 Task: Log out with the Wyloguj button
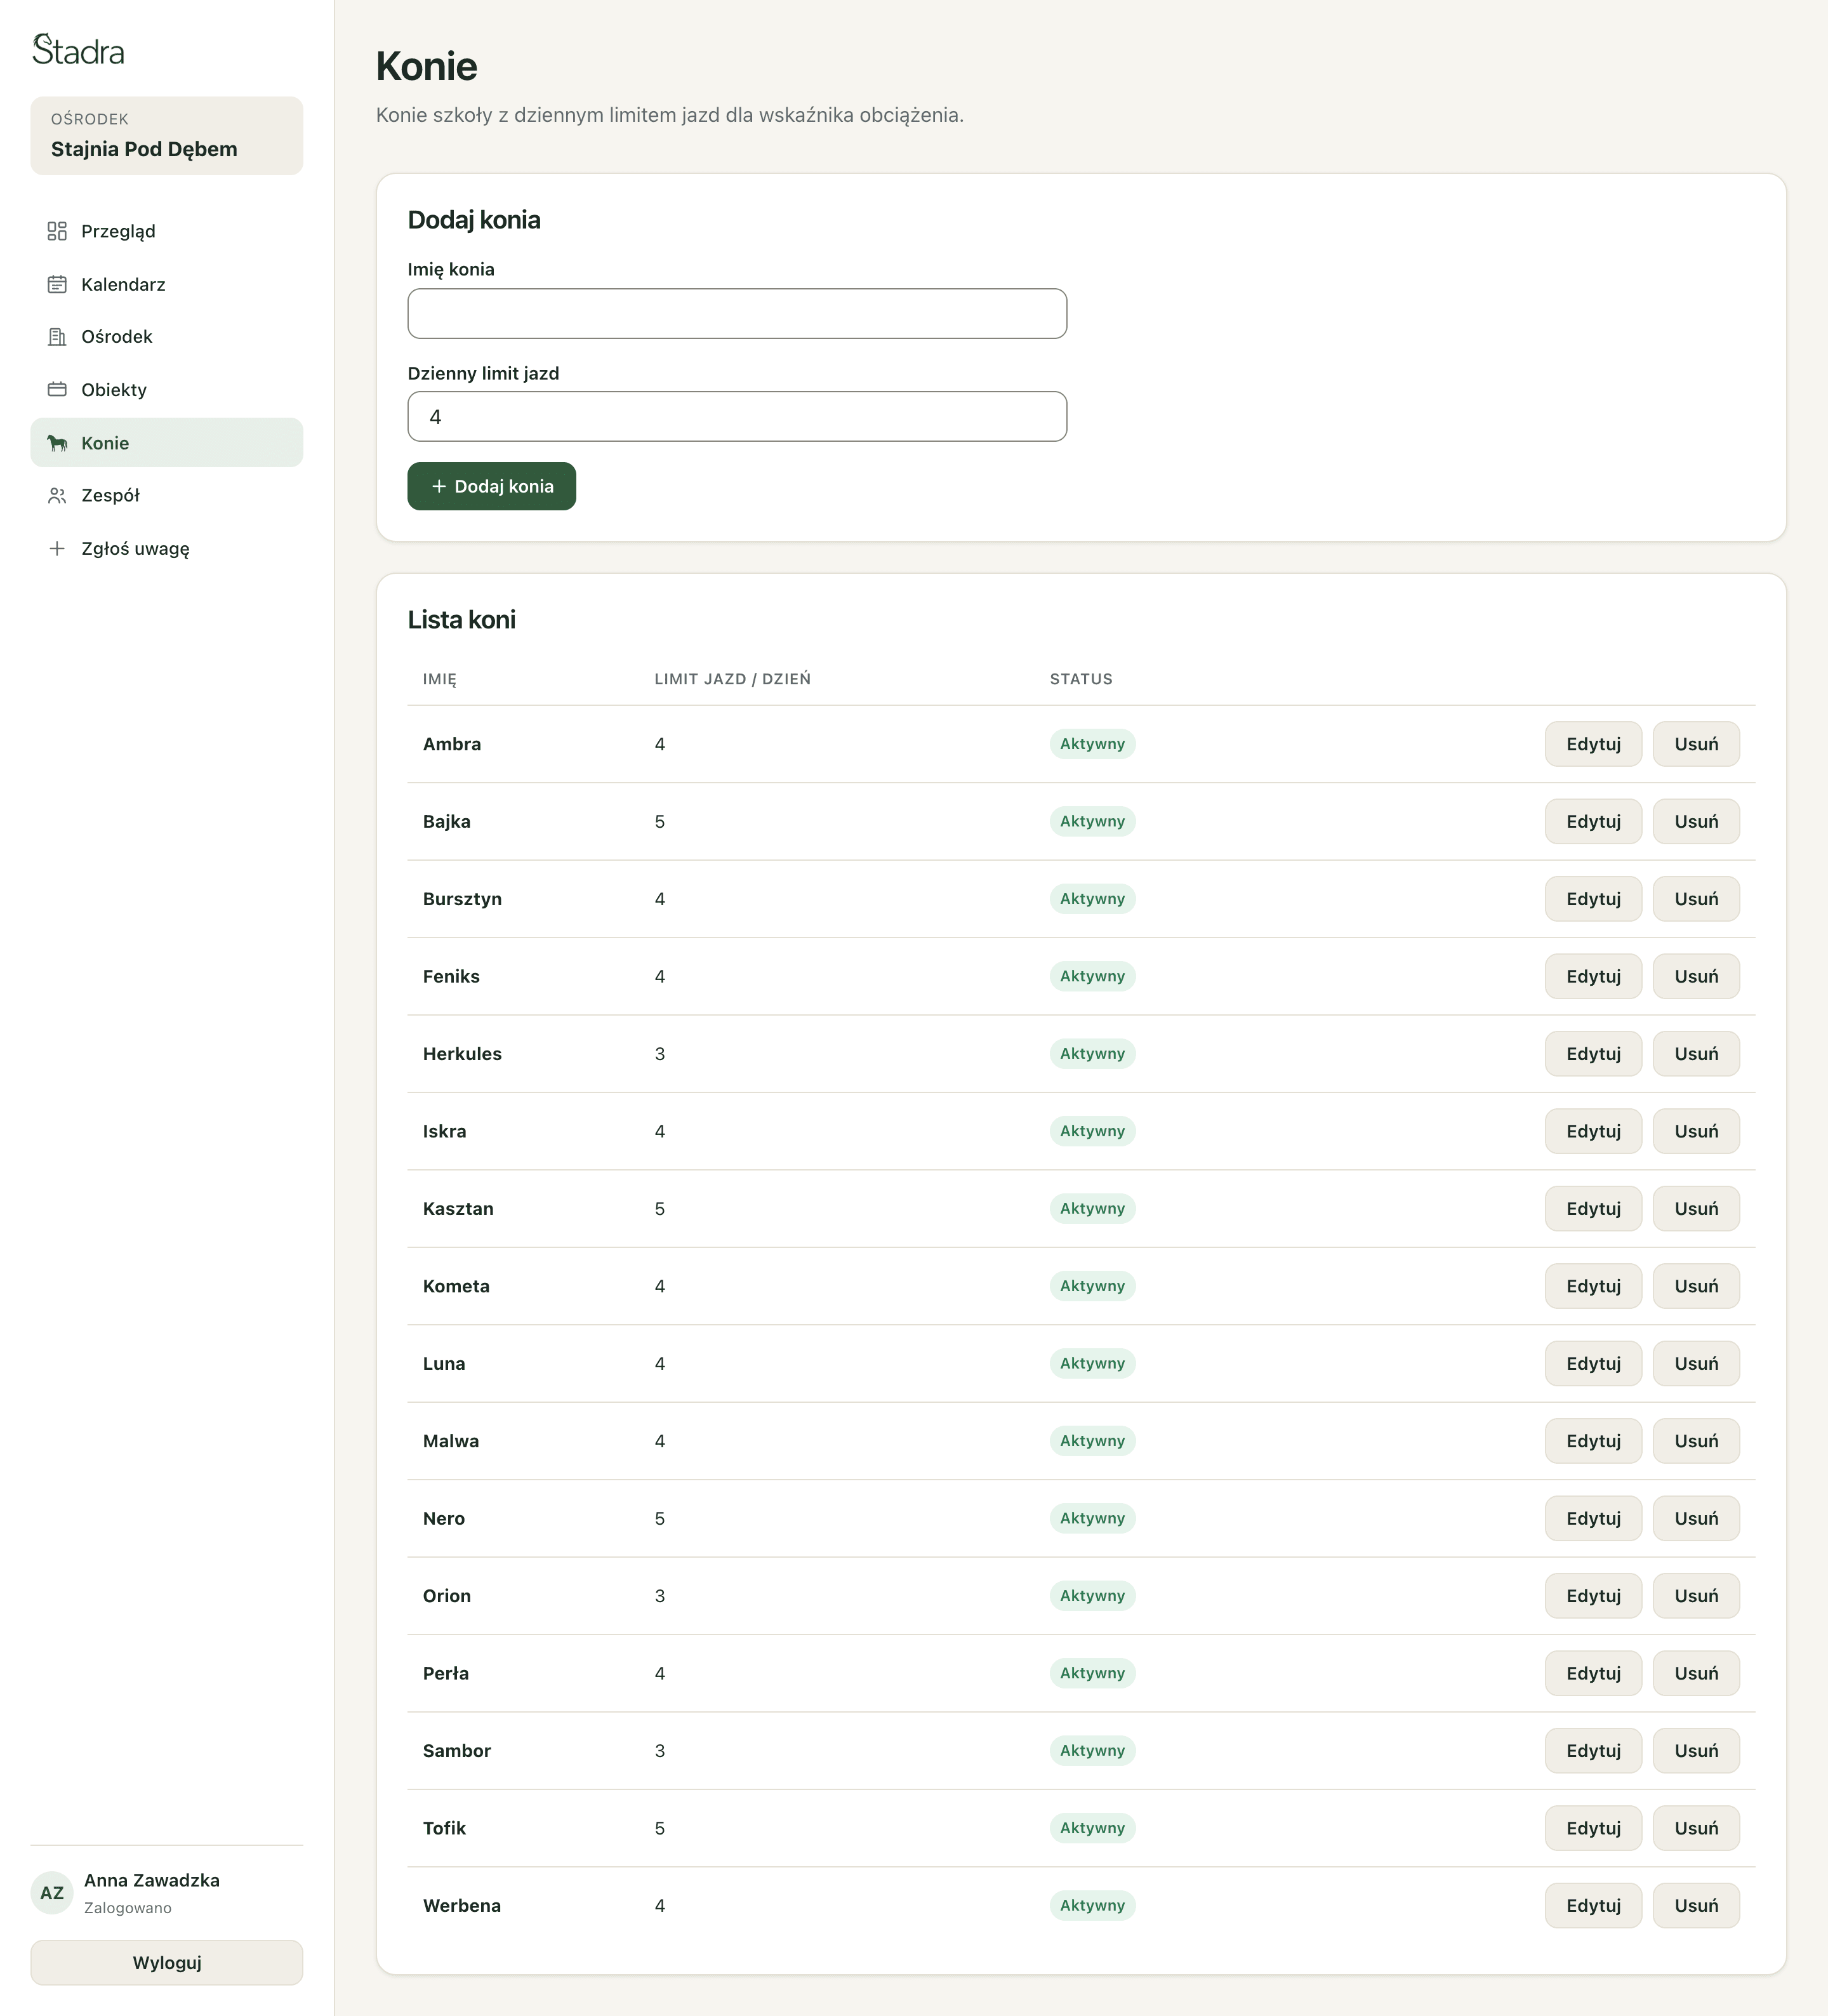[167, 1962]
